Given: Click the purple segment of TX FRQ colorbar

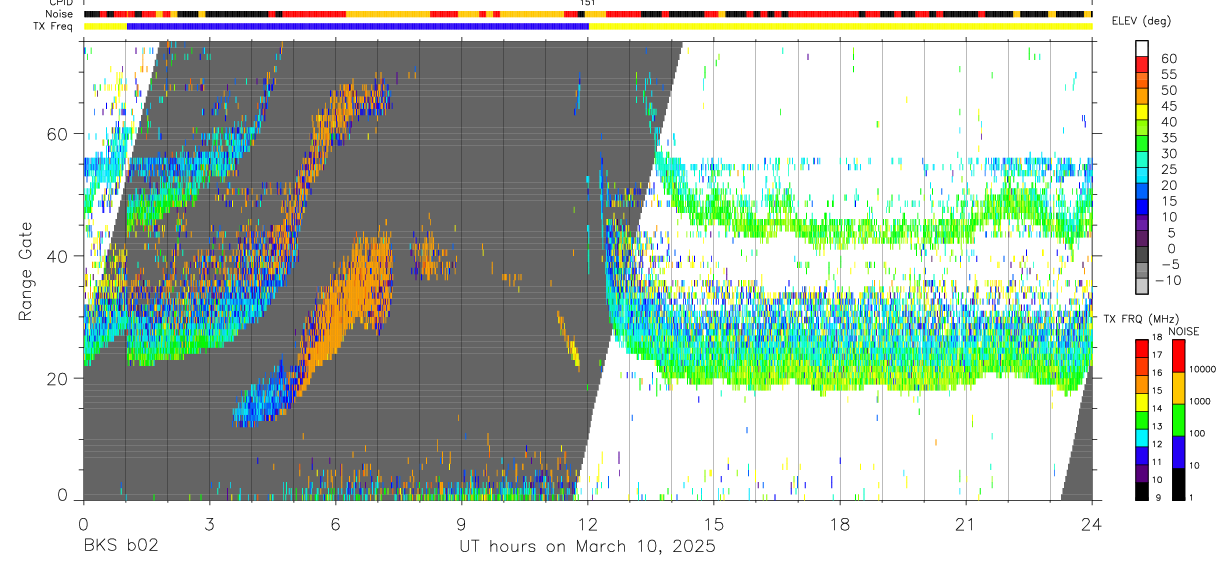Looking at the screenshot, I should coord(1142,473).
